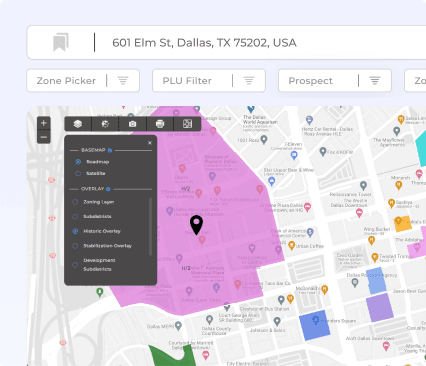426x366 pixels.
Task: Zoom in the map with plus
Action: coord(44,123)
